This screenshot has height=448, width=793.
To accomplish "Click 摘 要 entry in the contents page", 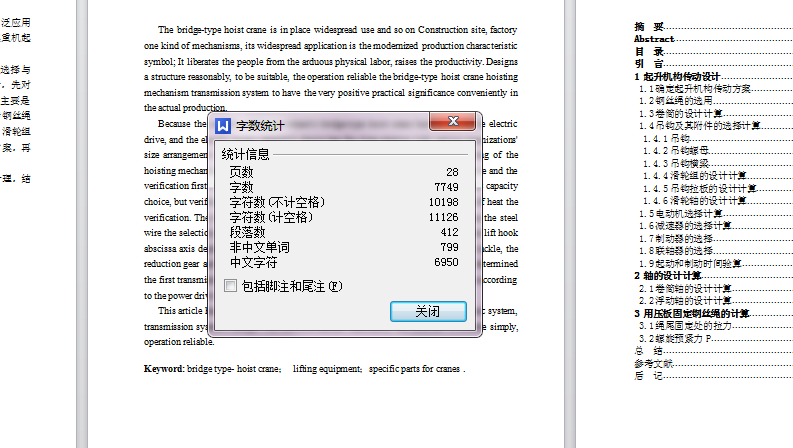I will click(713, 27).
